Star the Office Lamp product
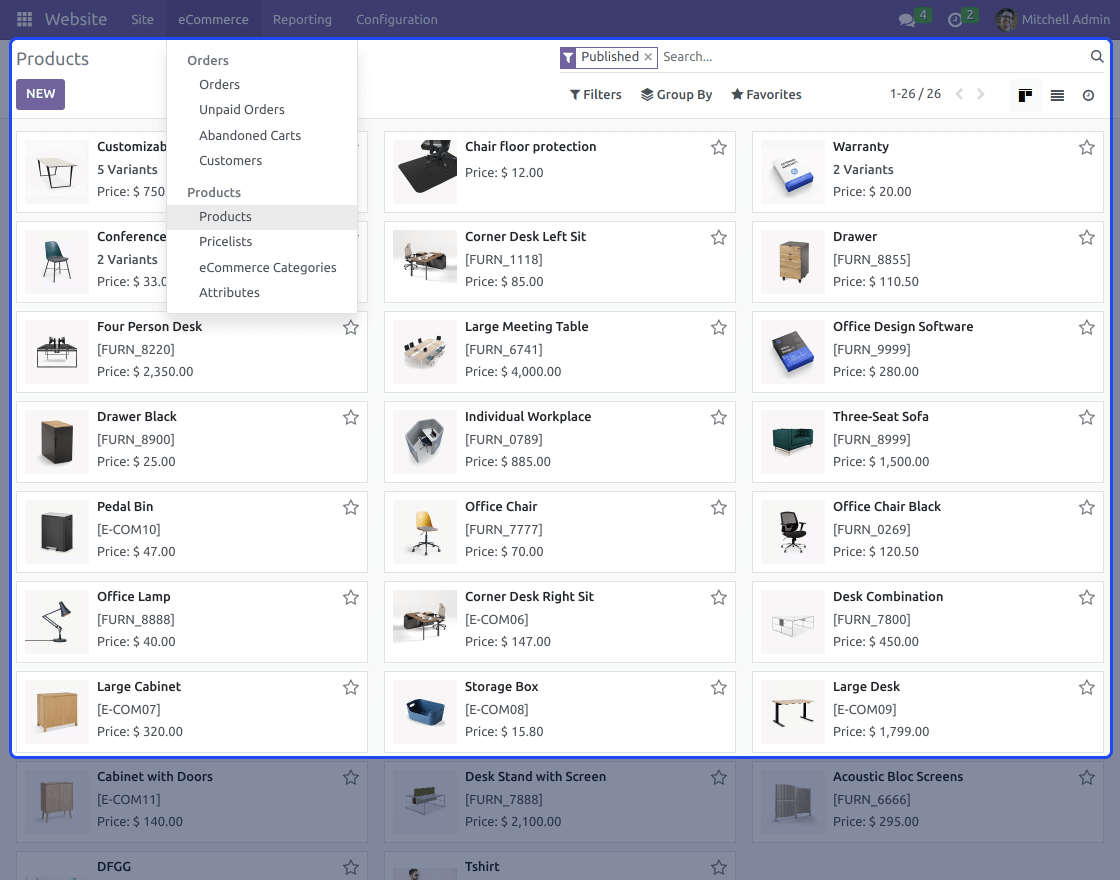Image resolution: width=1120 pixels, height=880 pixels. coord(351,598)
